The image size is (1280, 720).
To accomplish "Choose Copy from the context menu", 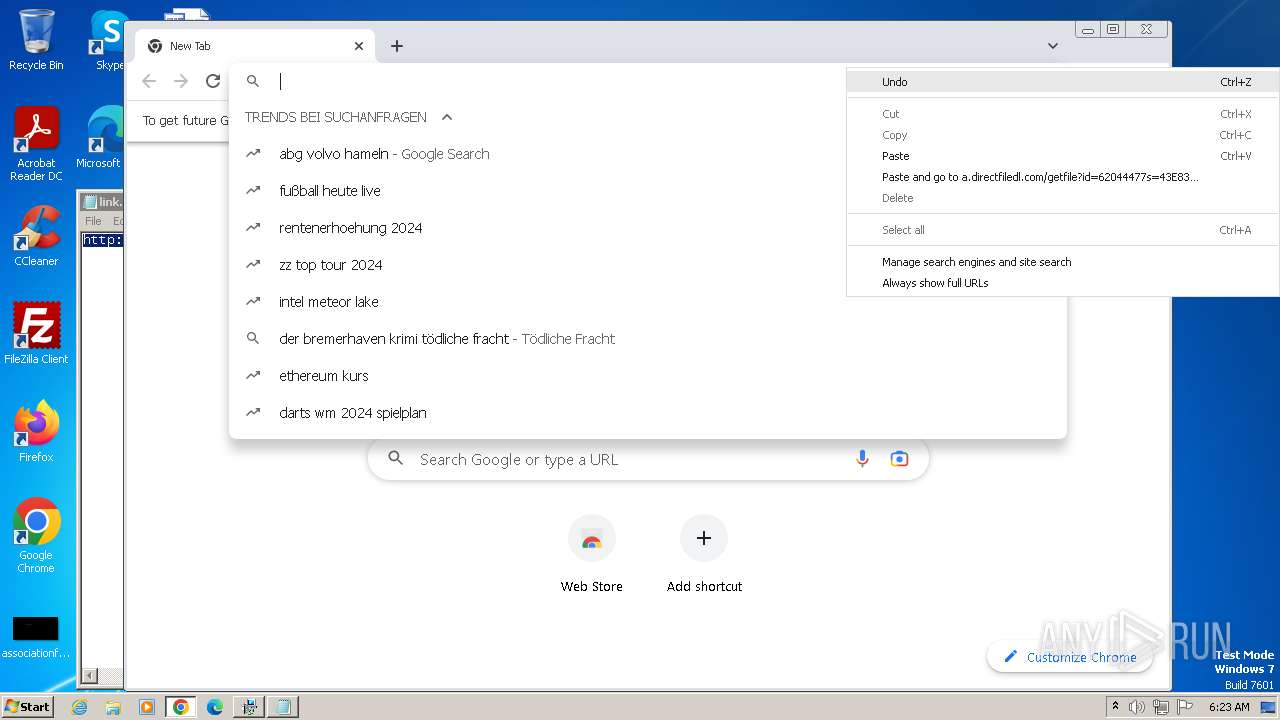I will (1063, 135).
